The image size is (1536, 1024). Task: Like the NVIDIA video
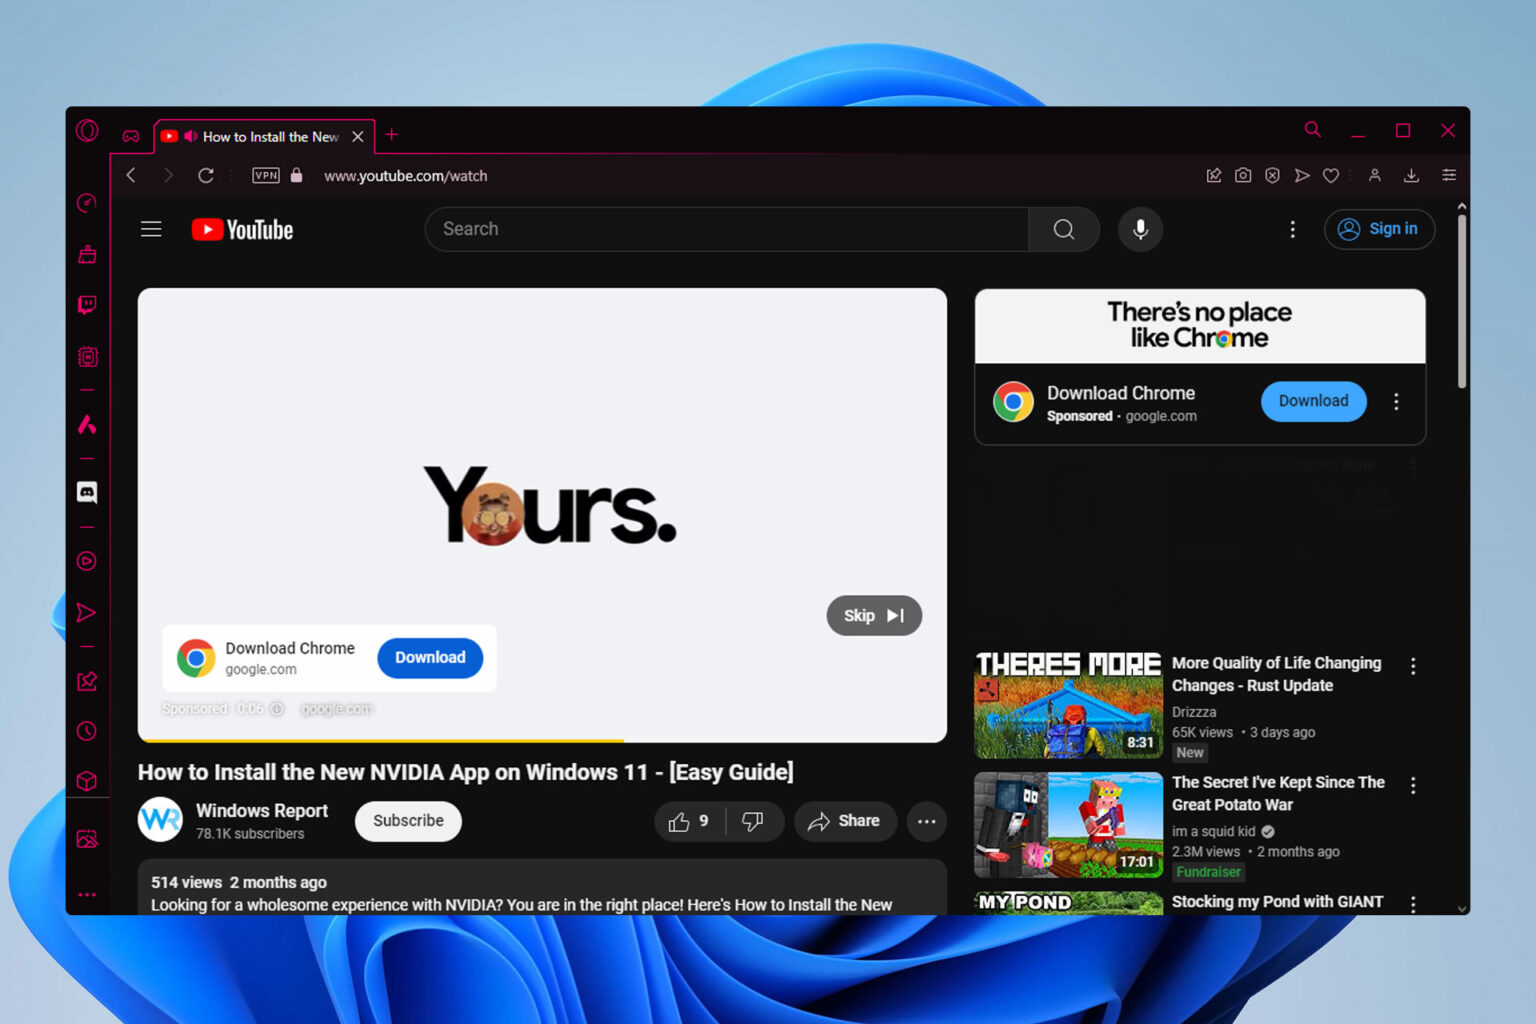click(688, 821)
